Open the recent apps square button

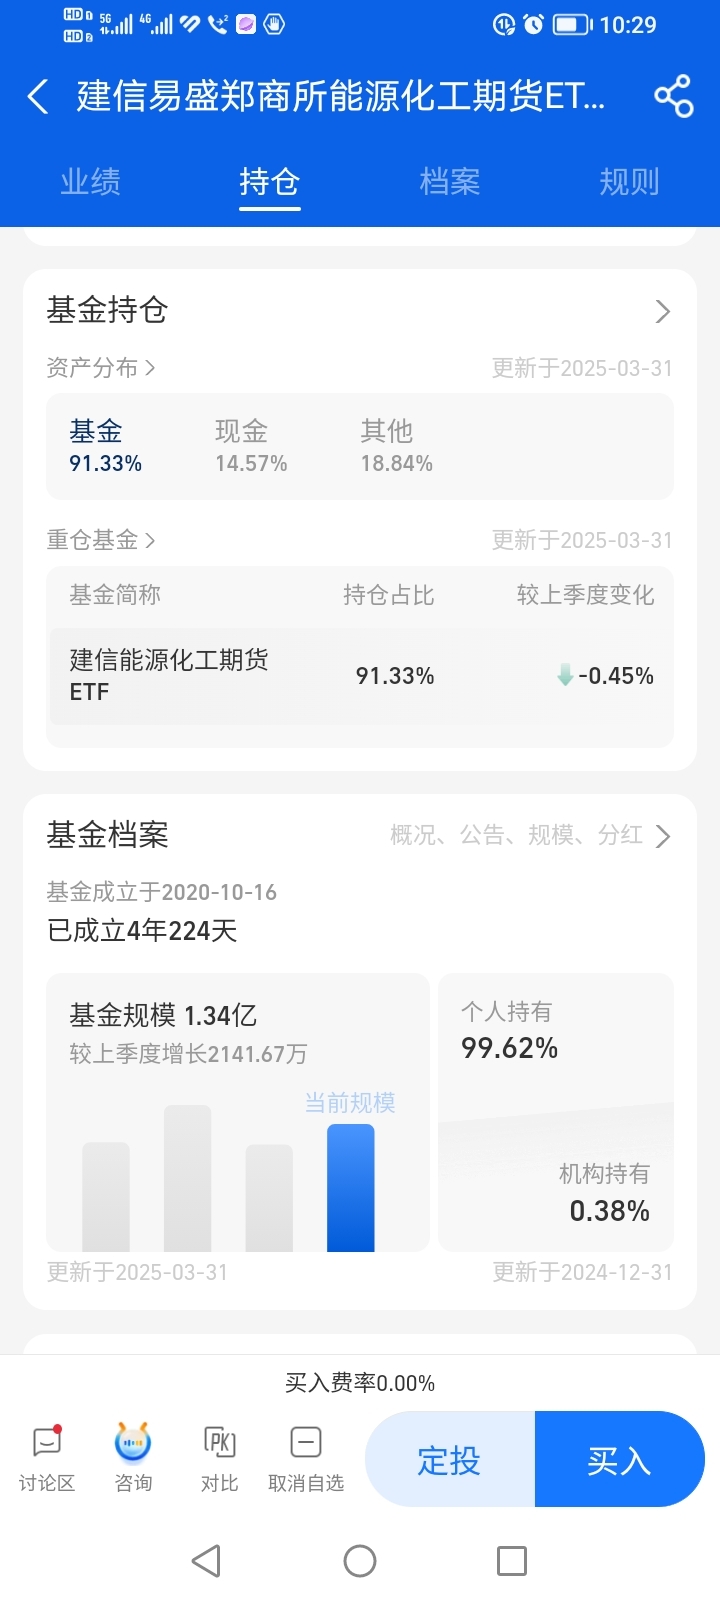pos(512,1560)
